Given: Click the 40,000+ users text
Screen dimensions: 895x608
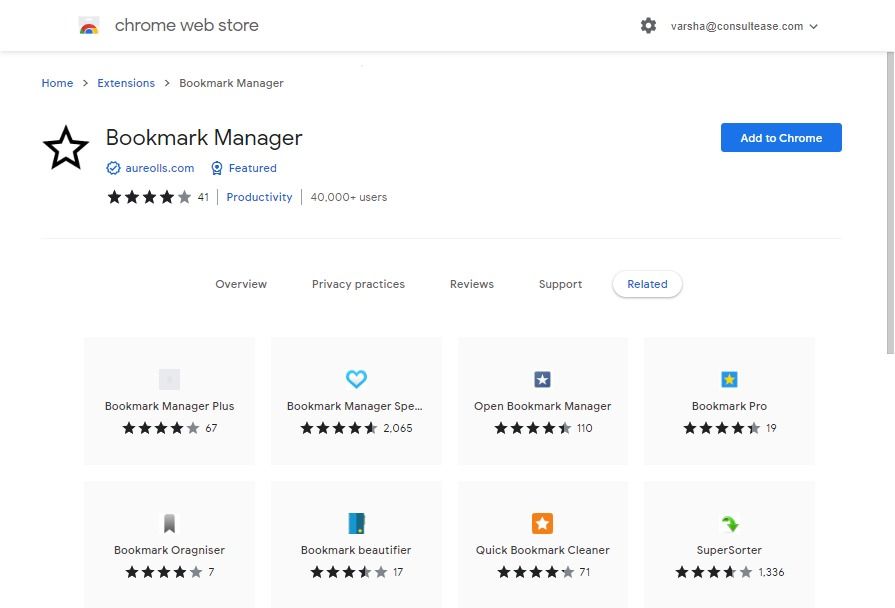Looking at the screenshot, I should coord(349,197).
